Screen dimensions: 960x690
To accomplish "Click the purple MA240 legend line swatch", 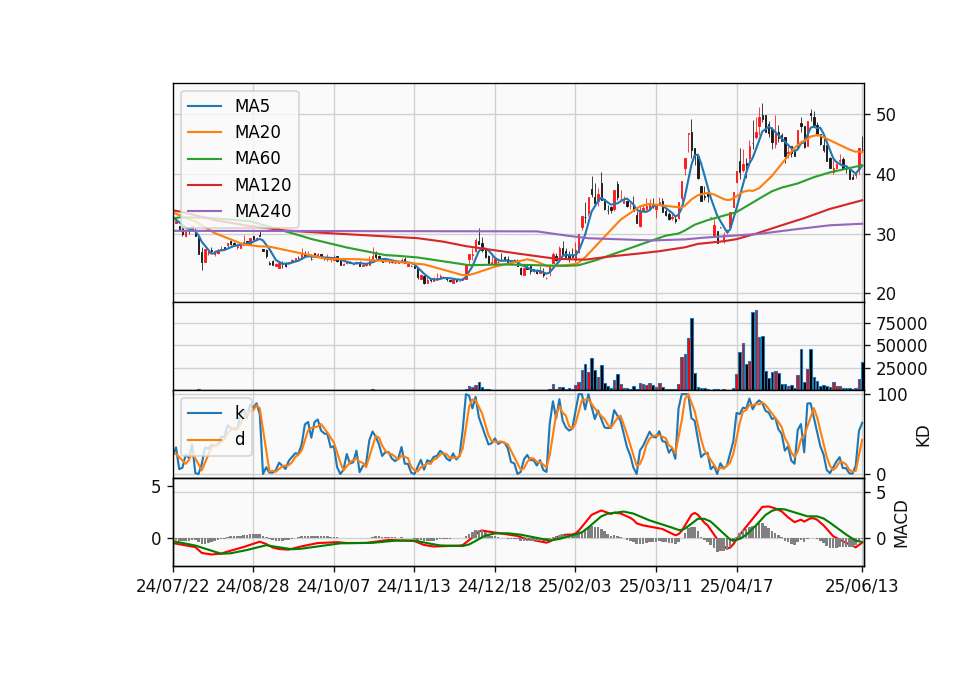I will pos(204,211).
